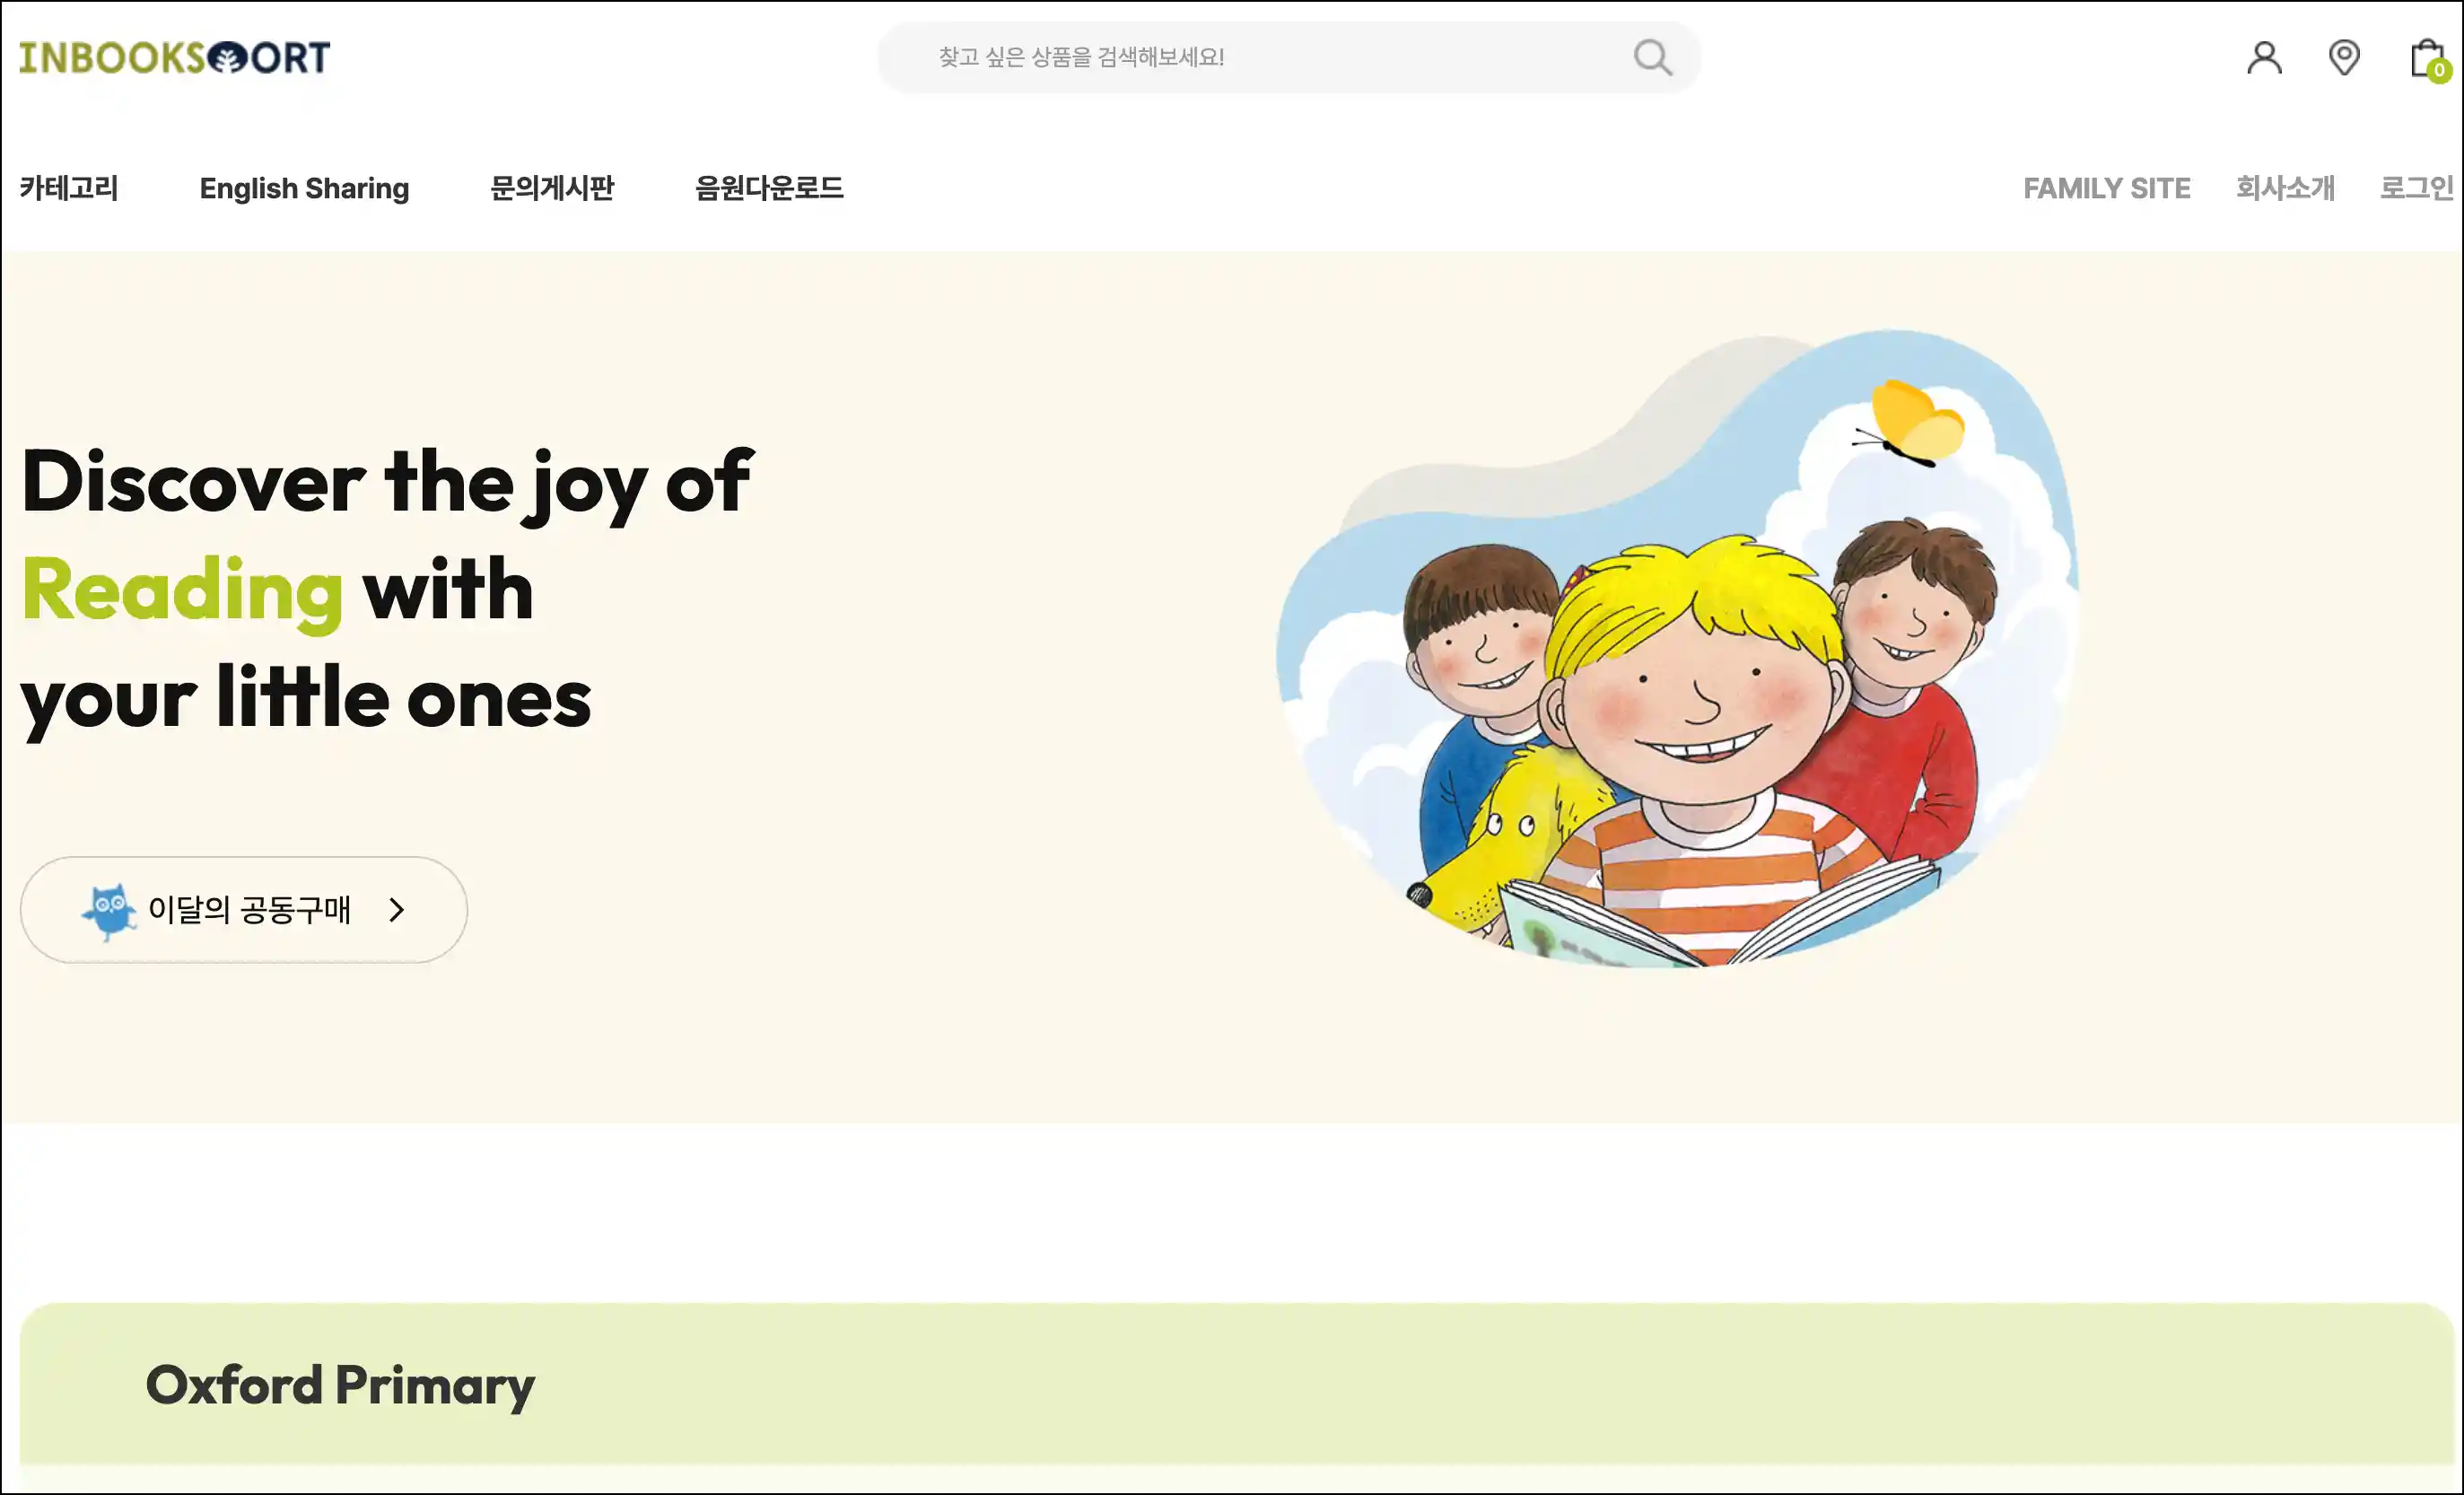This screenshot has width=2464, height=1495.
Task: Expand the FAMILY SITE menu
Action: 2106,188
